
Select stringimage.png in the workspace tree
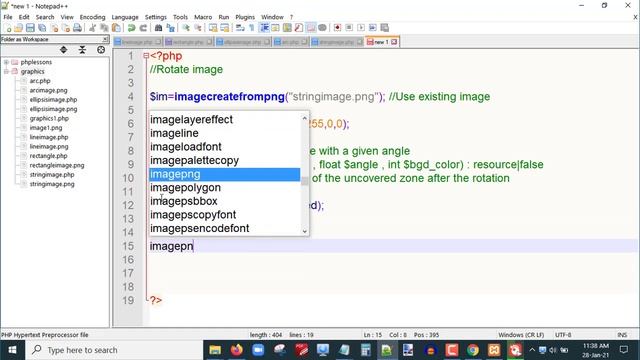52,184
